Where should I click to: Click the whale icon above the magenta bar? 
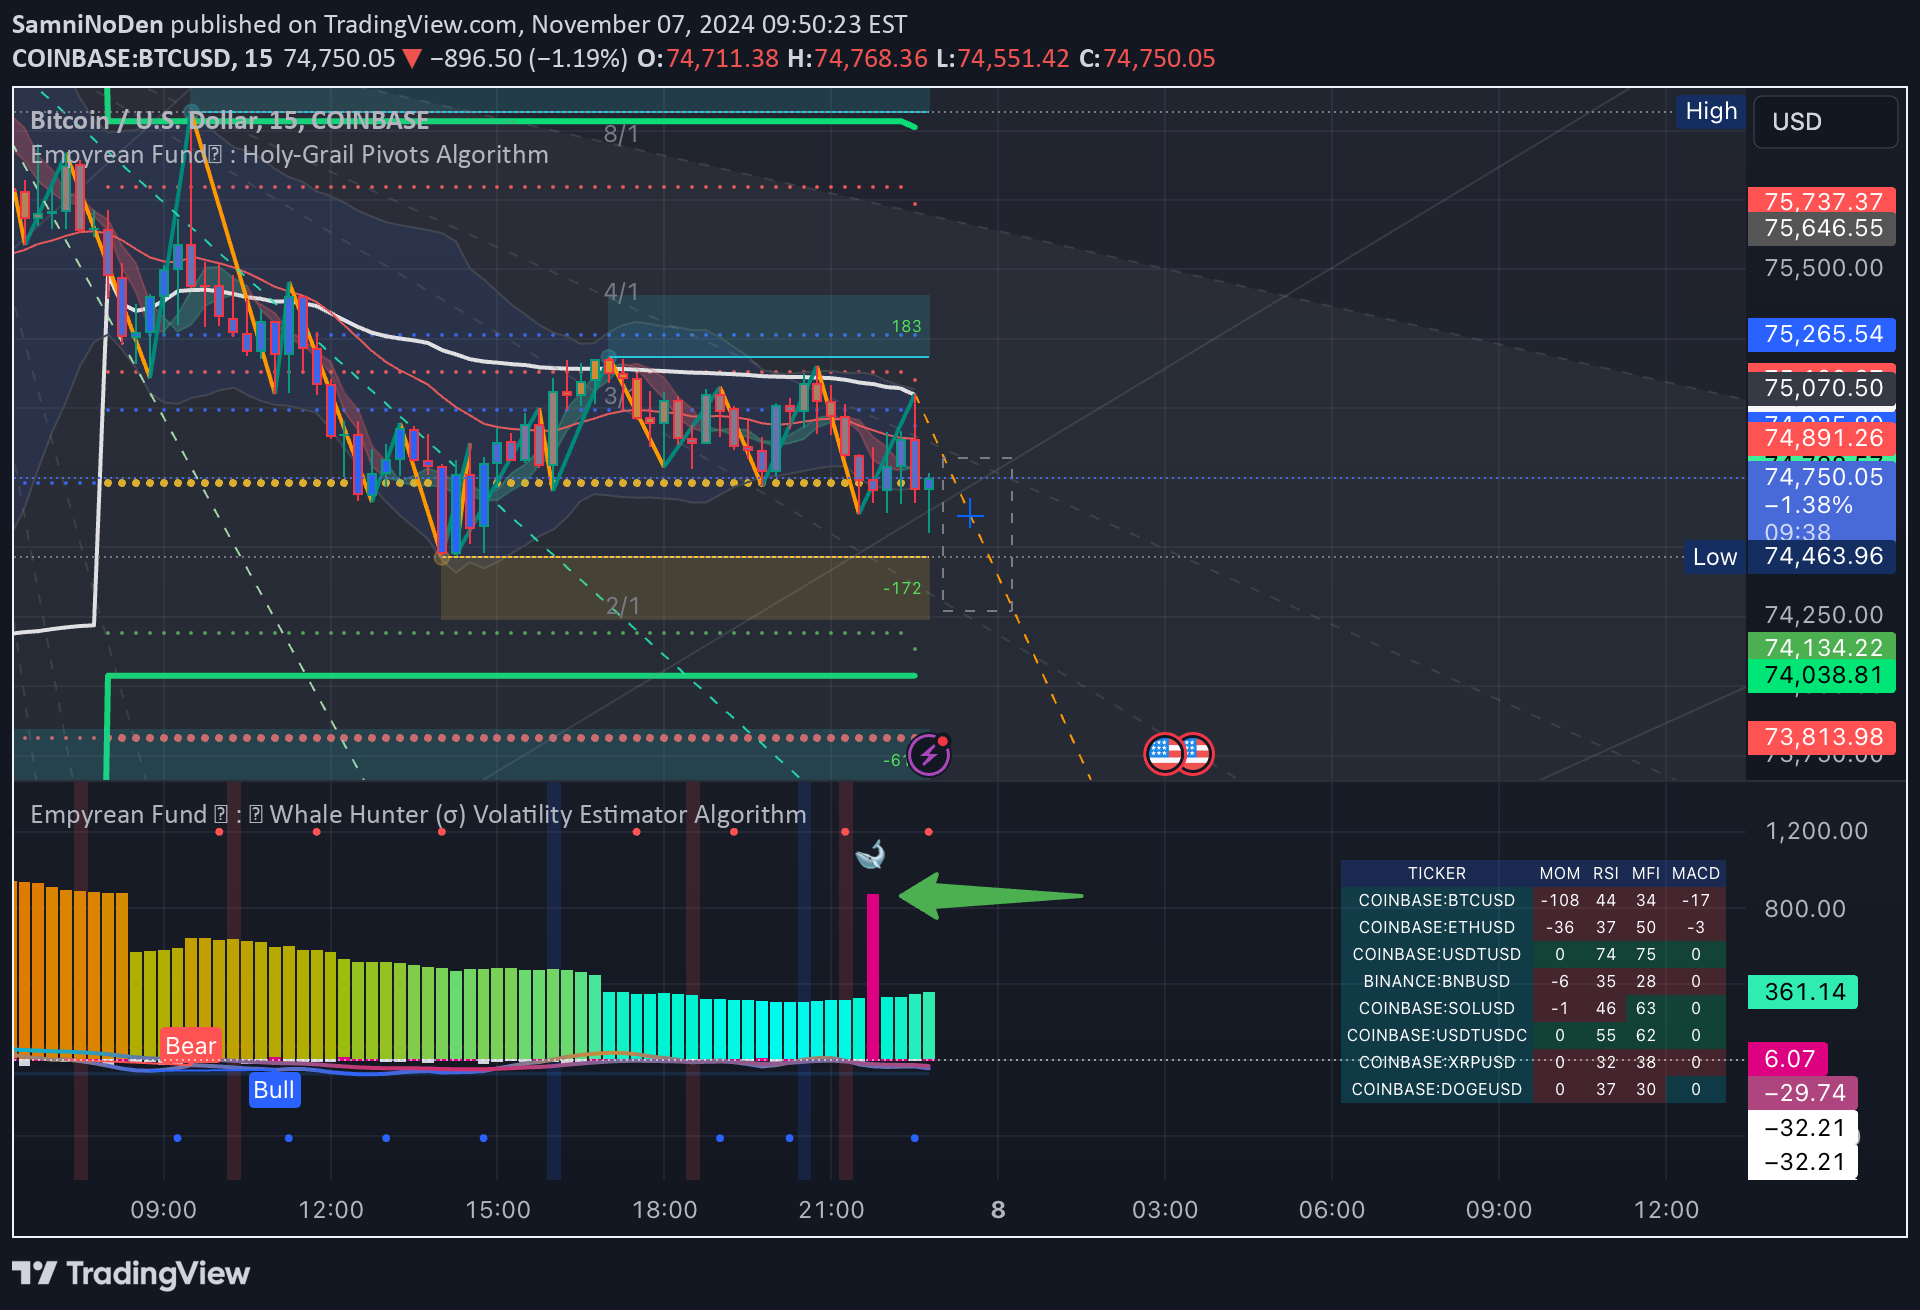[871, 855]
